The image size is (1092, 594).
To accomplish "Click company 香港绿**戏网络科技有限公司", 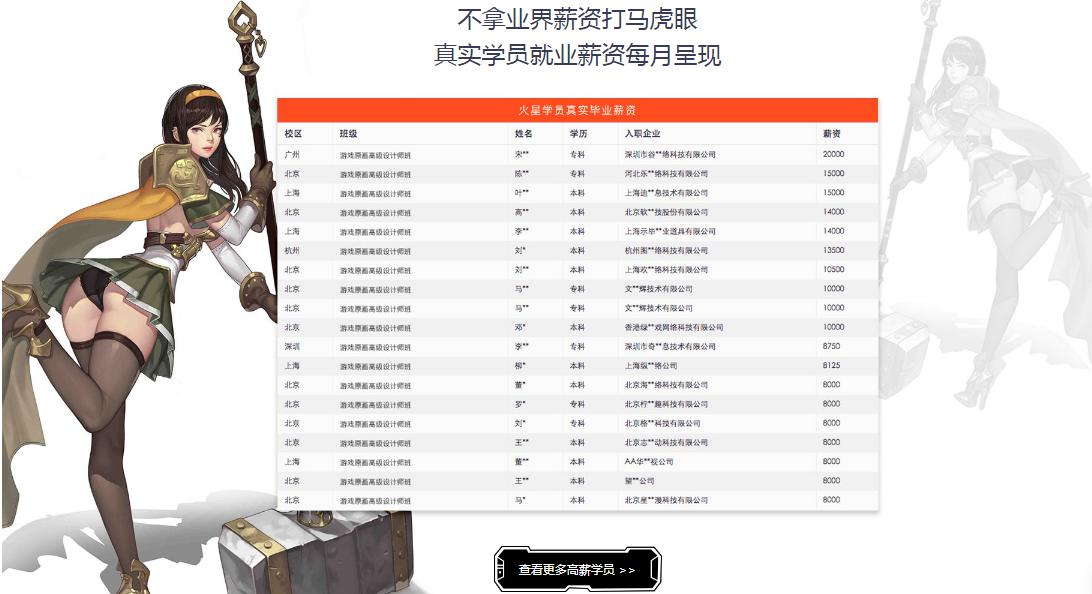I will pyautogui.click(x=673, y=327).
